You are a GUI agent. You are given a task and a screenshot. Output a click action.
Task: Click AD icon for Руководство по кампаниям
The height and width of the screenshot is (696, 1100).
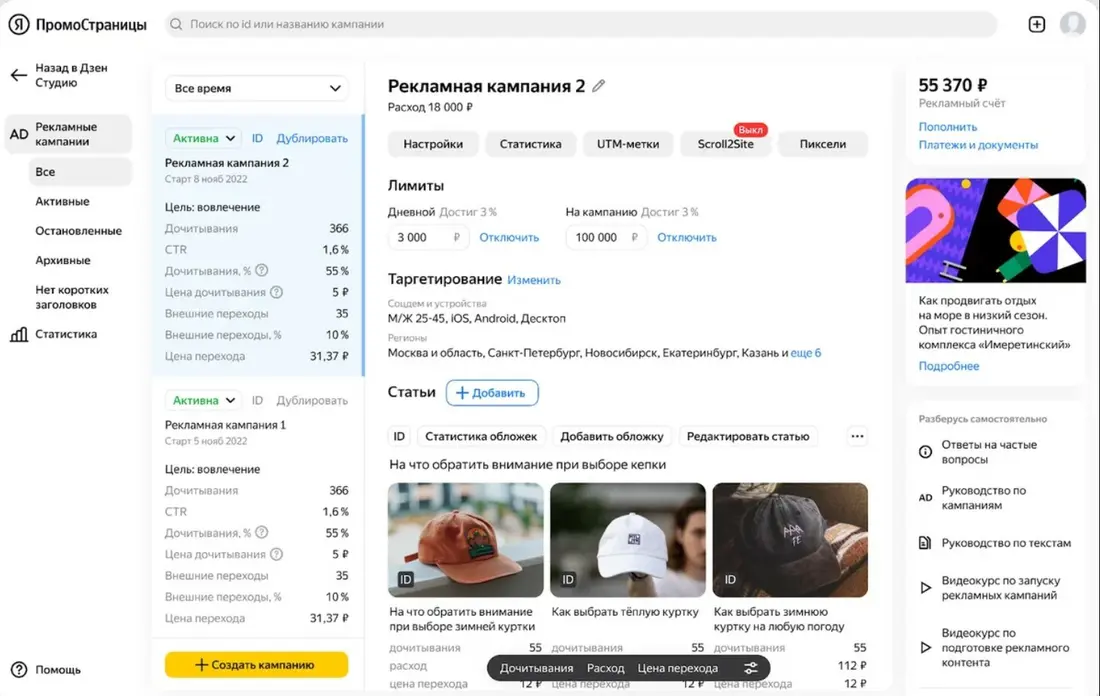pyautogui.click(x=925, y=497)
